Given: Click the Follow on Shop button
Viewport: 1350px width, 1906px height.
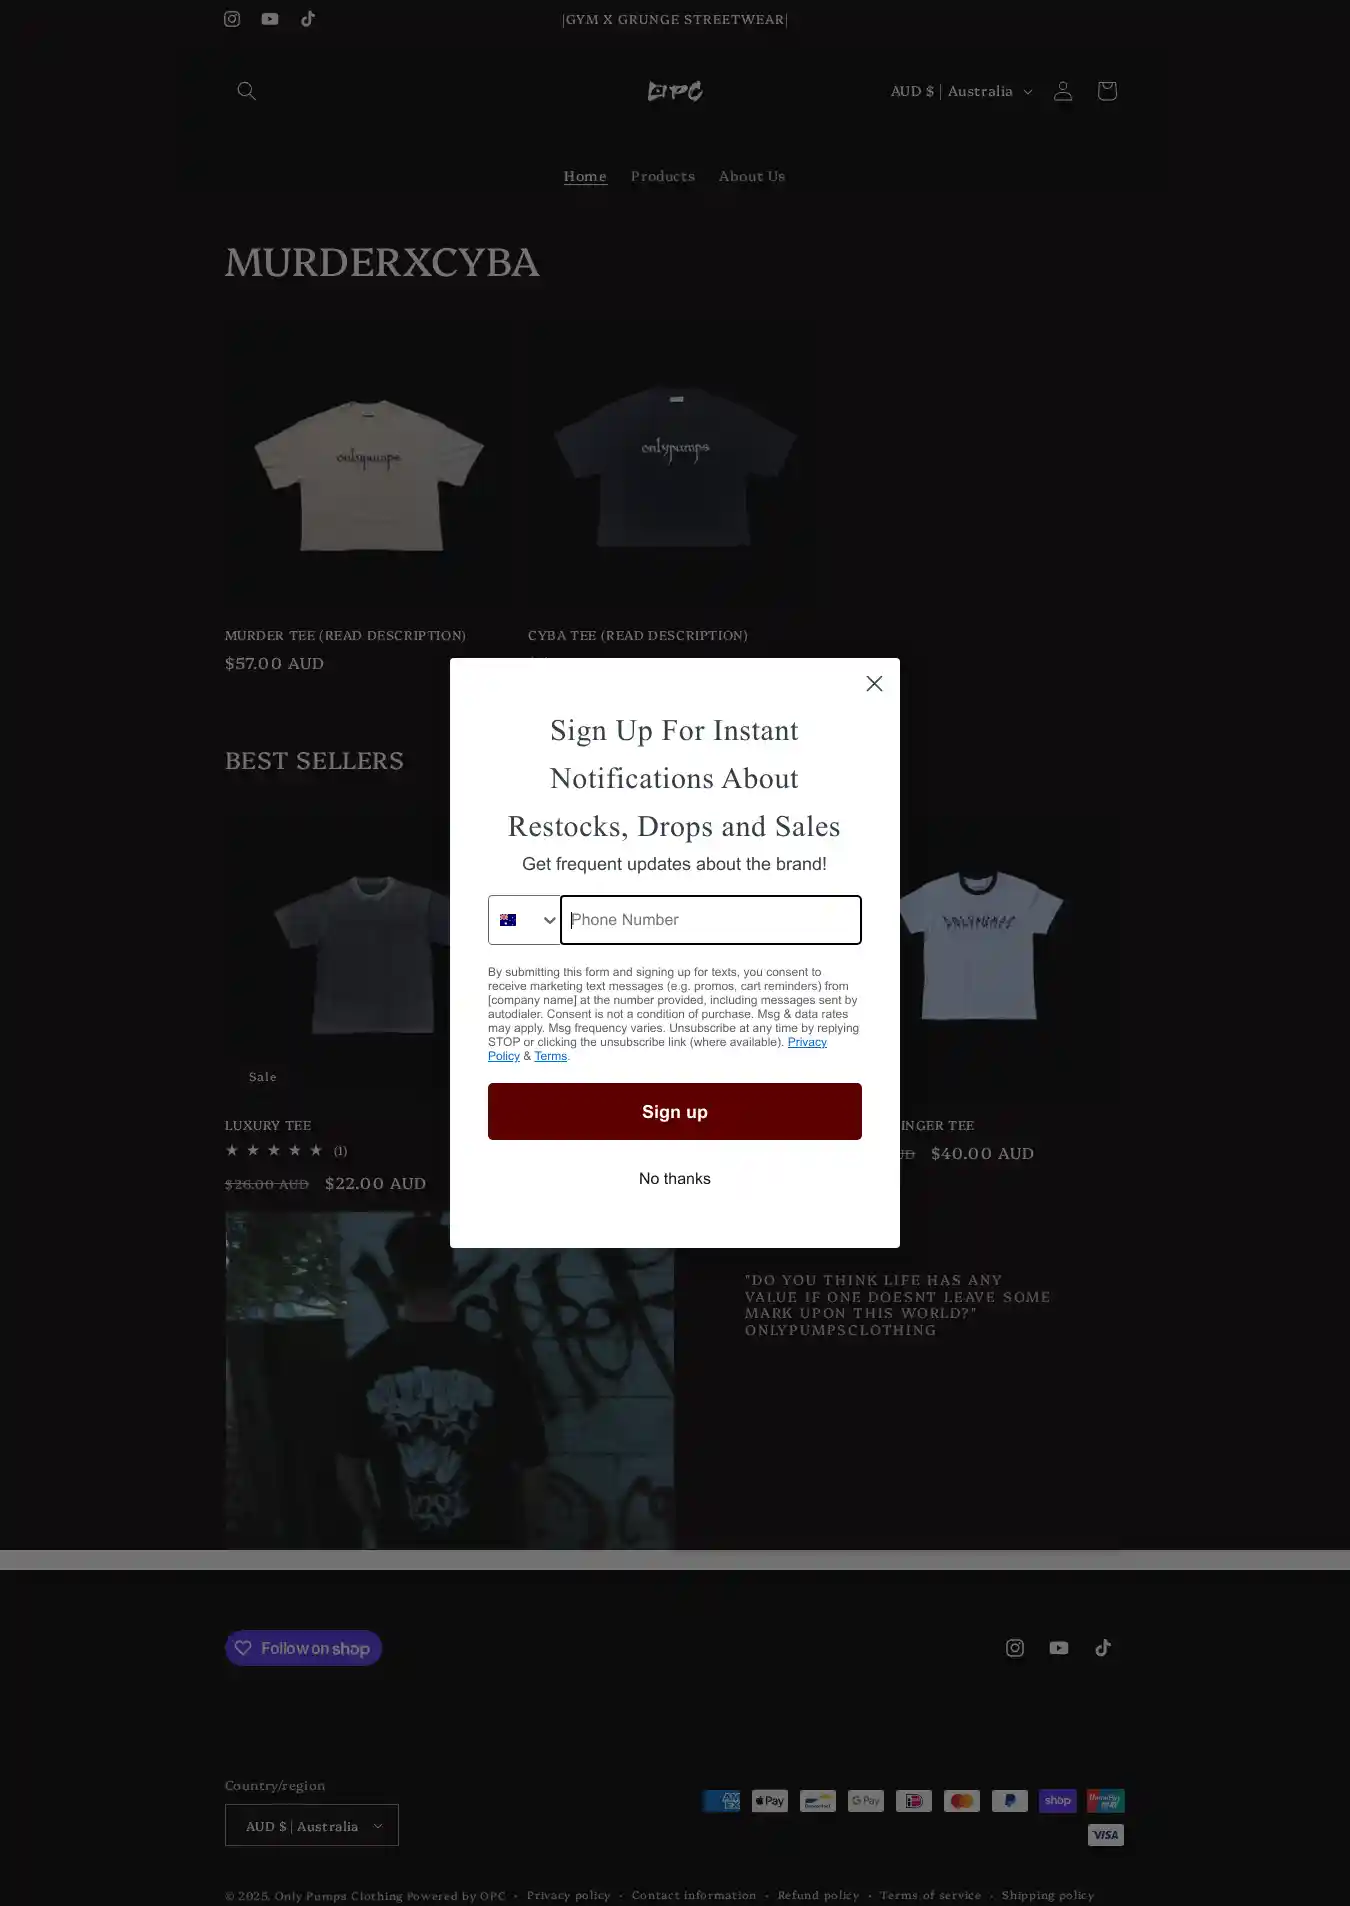Looking at the screenshot, I should click(x=303, y=1648).
